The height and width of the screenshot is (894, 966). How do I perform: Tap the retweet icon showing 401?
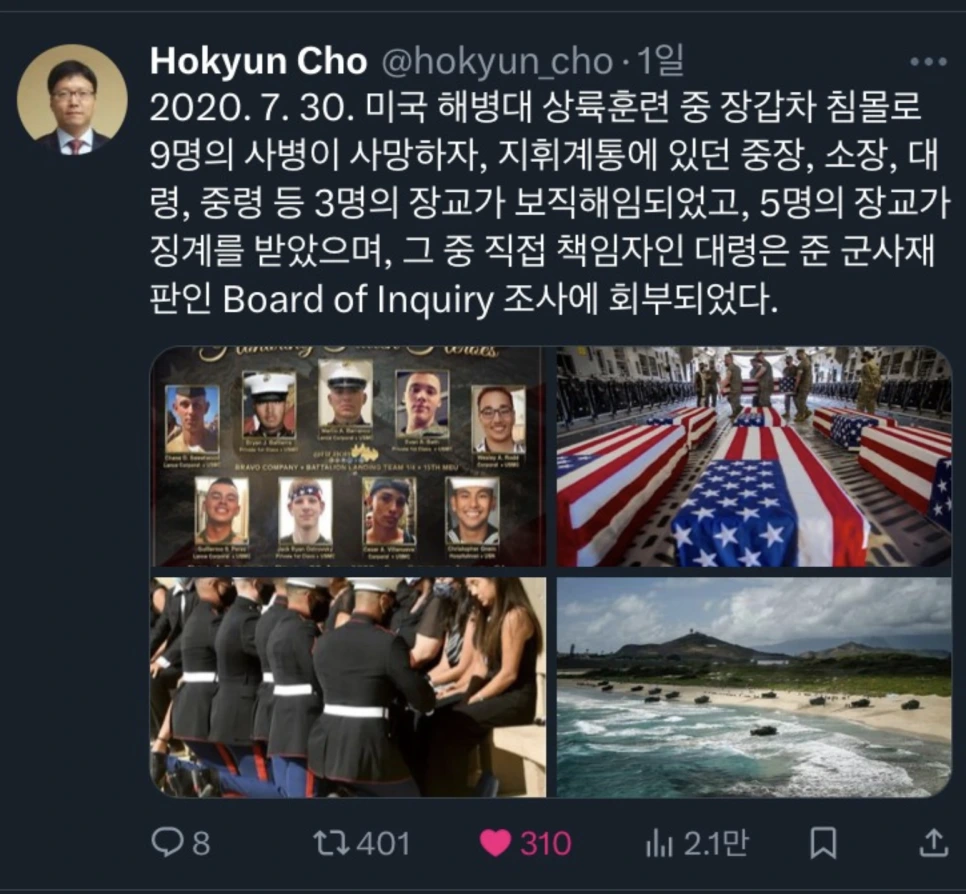[332, 843]
